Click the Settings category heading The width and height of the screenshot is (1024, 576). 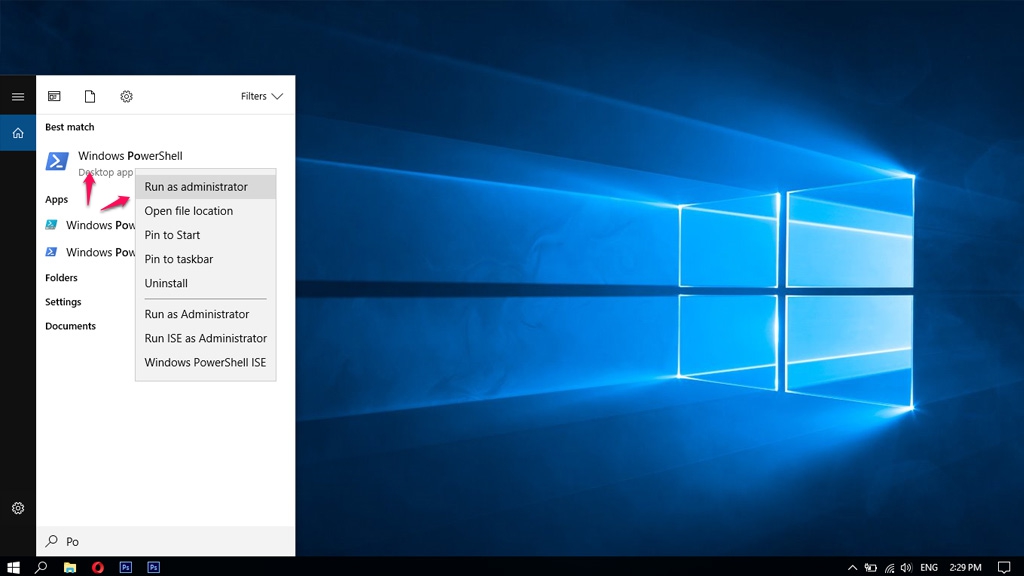pyautogui.click(x=63, y=302)
